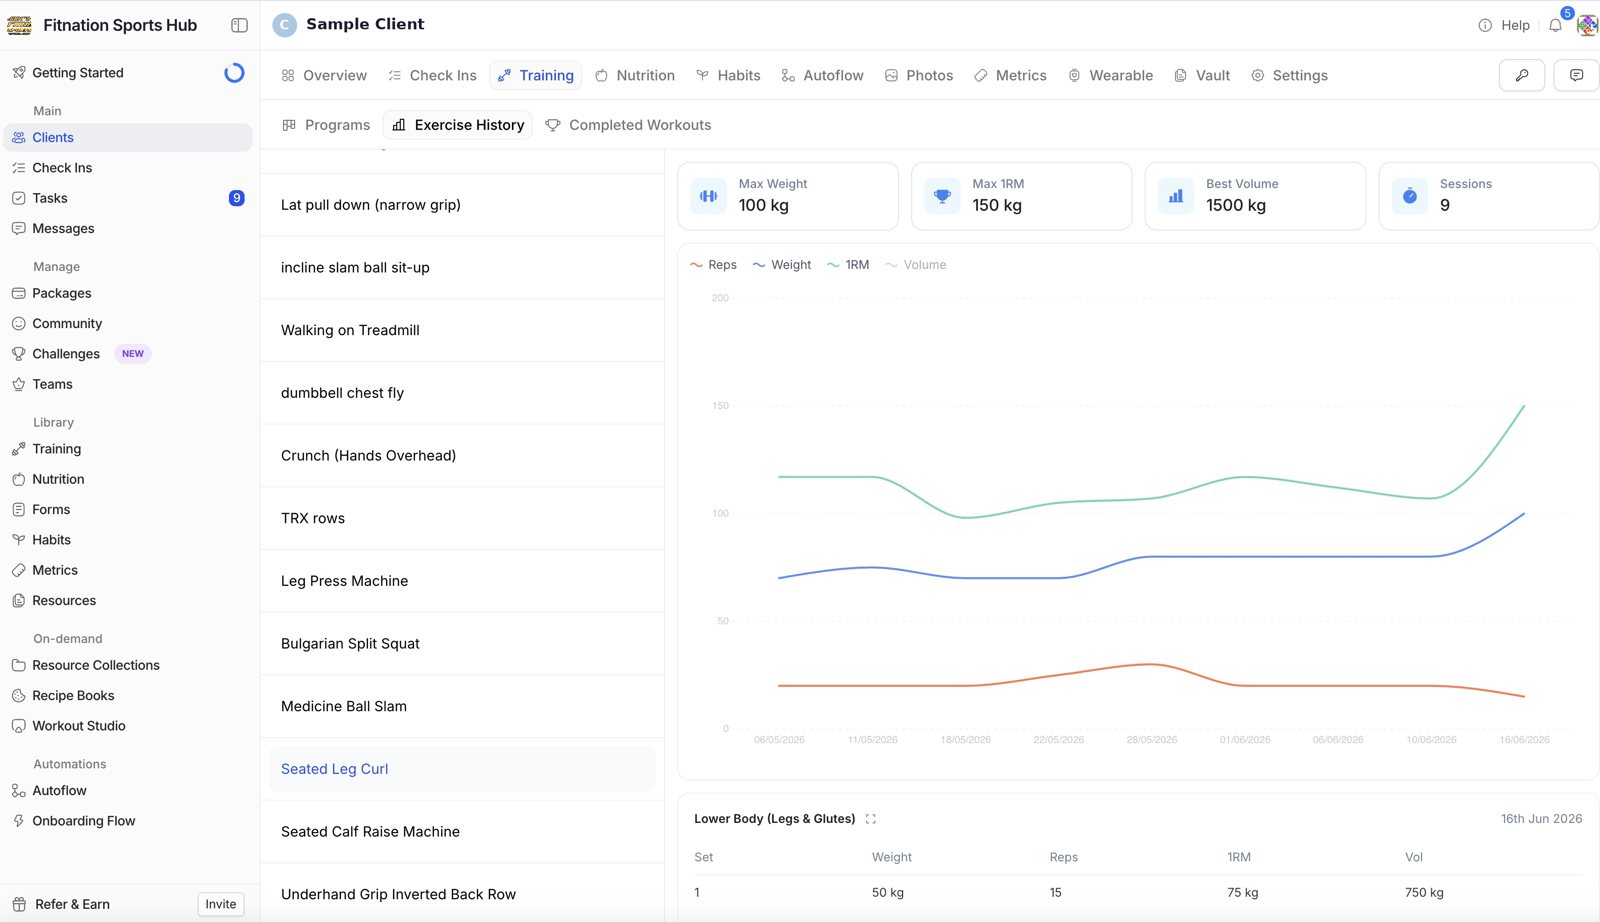The image size is (1600, 922).
Task: Open Library Training in sidebar
Action: [x=128, y=449]
